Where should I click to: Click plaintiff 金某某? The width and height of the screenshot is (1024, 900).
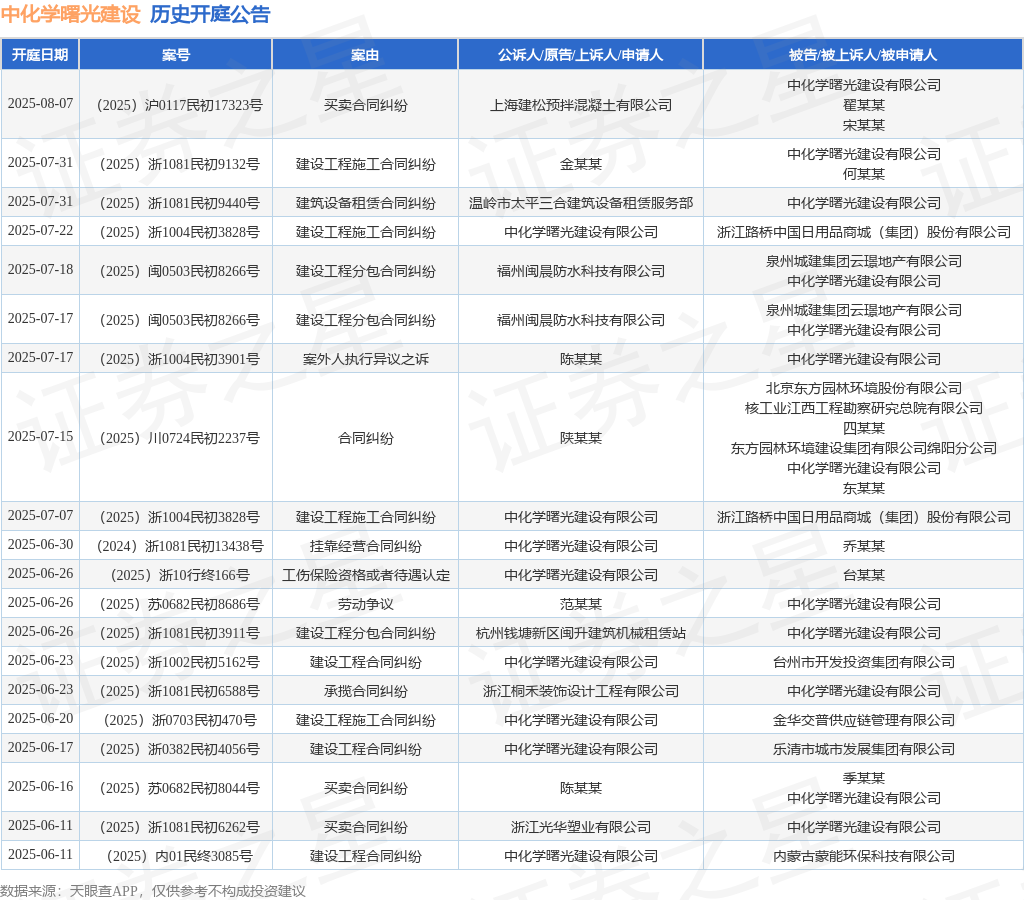coord(581,164)
